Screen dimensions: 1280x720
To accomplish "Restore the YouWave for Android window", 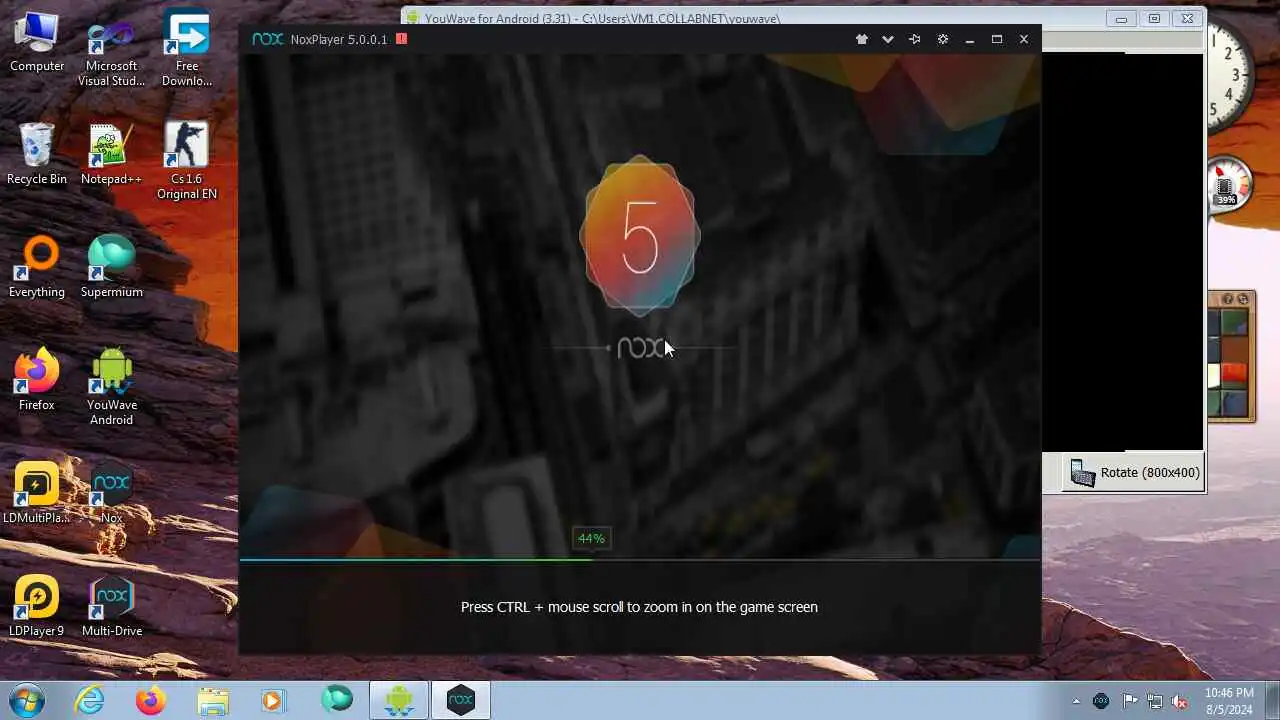I will pos(1154,19).
